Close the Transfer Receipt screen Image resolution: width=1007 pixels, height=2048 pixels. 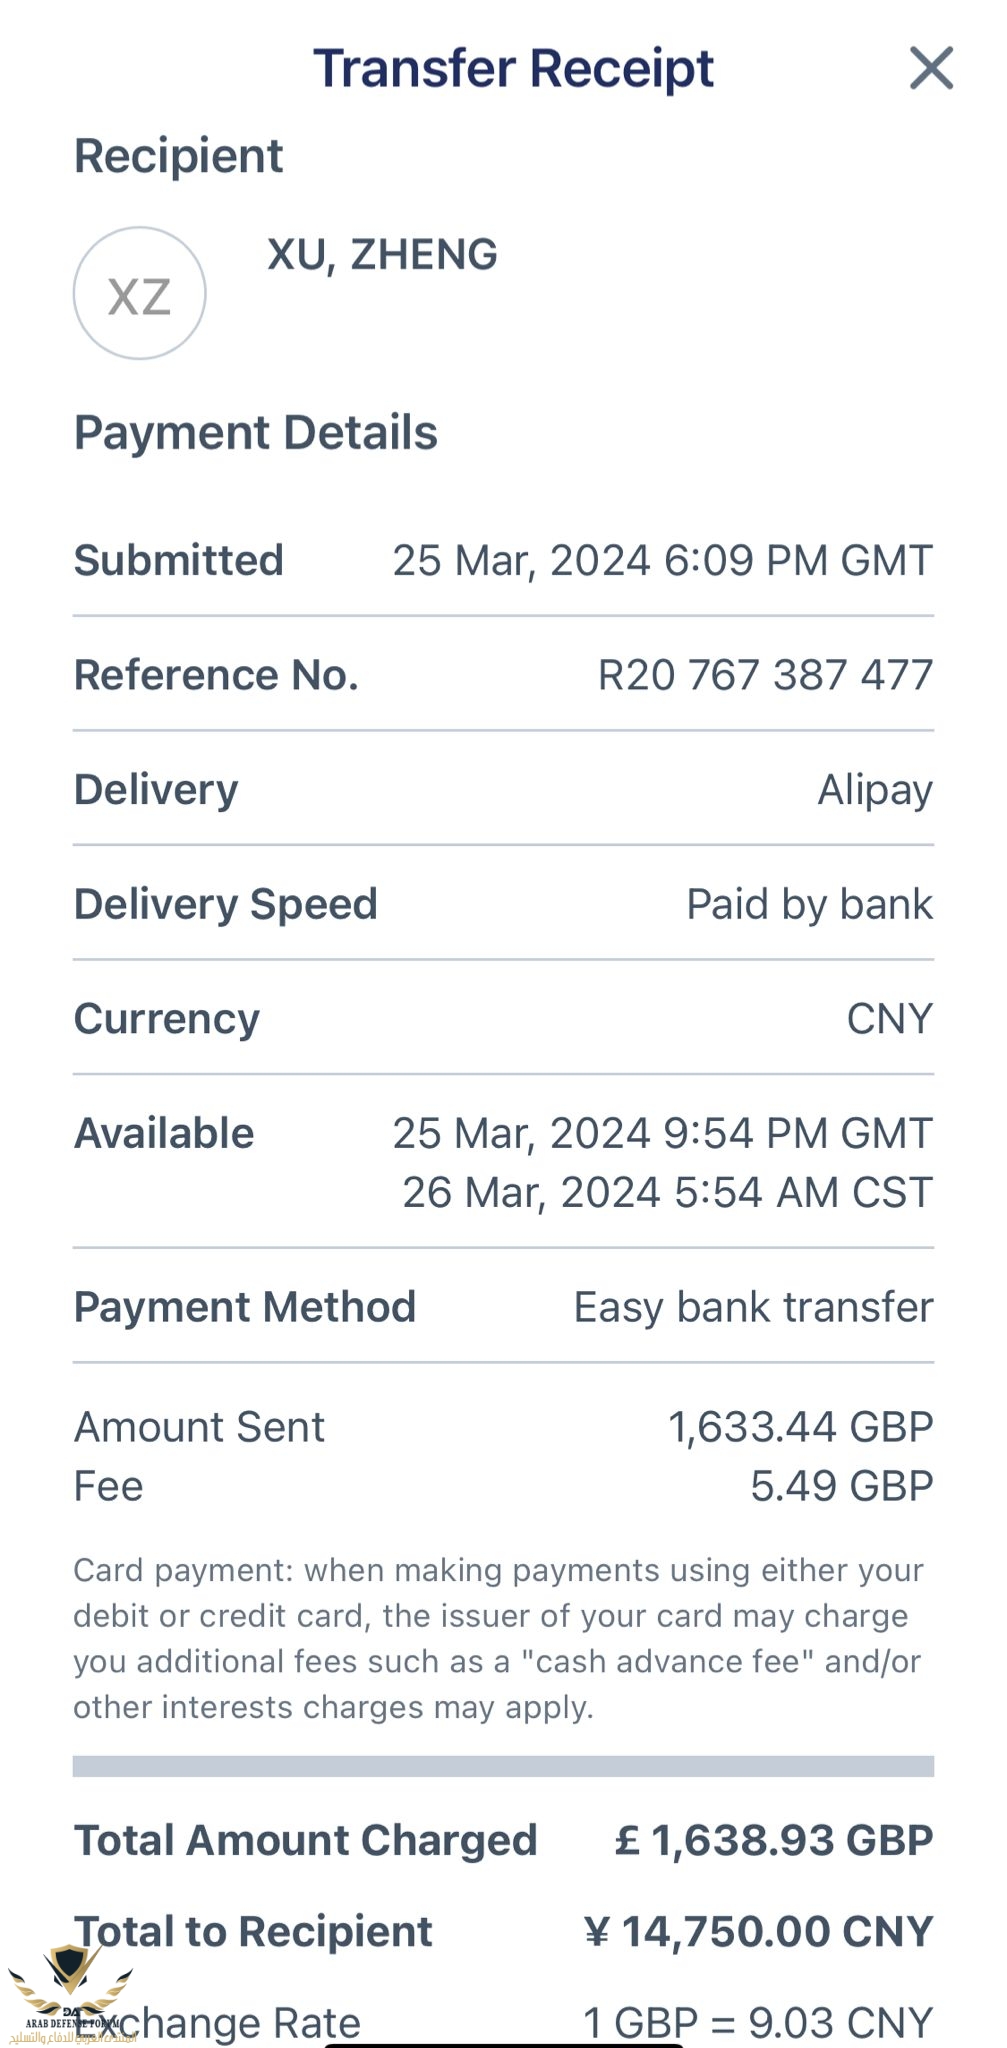[x=931, y=68]
